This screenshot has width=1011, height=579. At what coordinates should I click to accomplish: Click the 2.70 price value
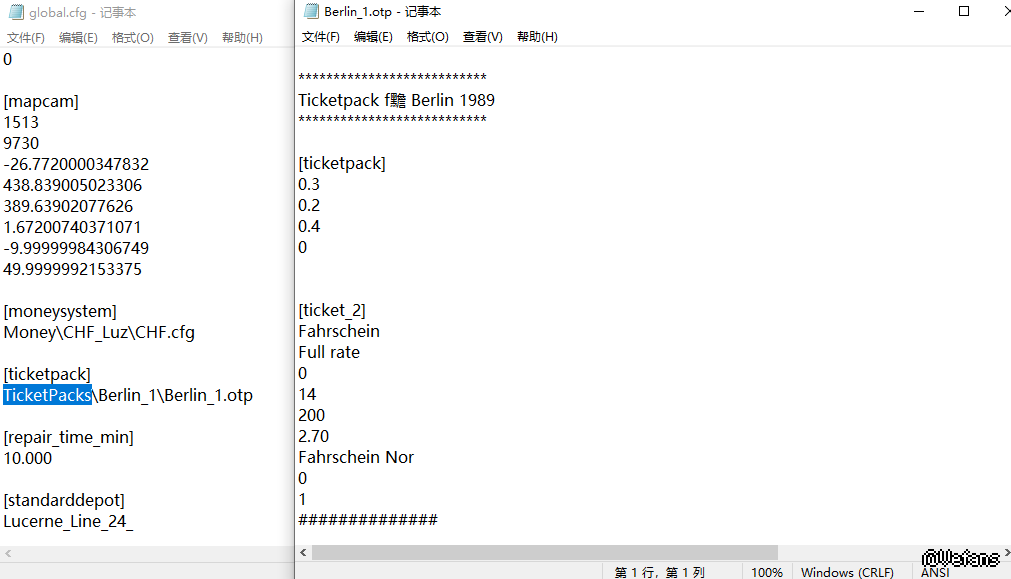[x=313, y=437]
